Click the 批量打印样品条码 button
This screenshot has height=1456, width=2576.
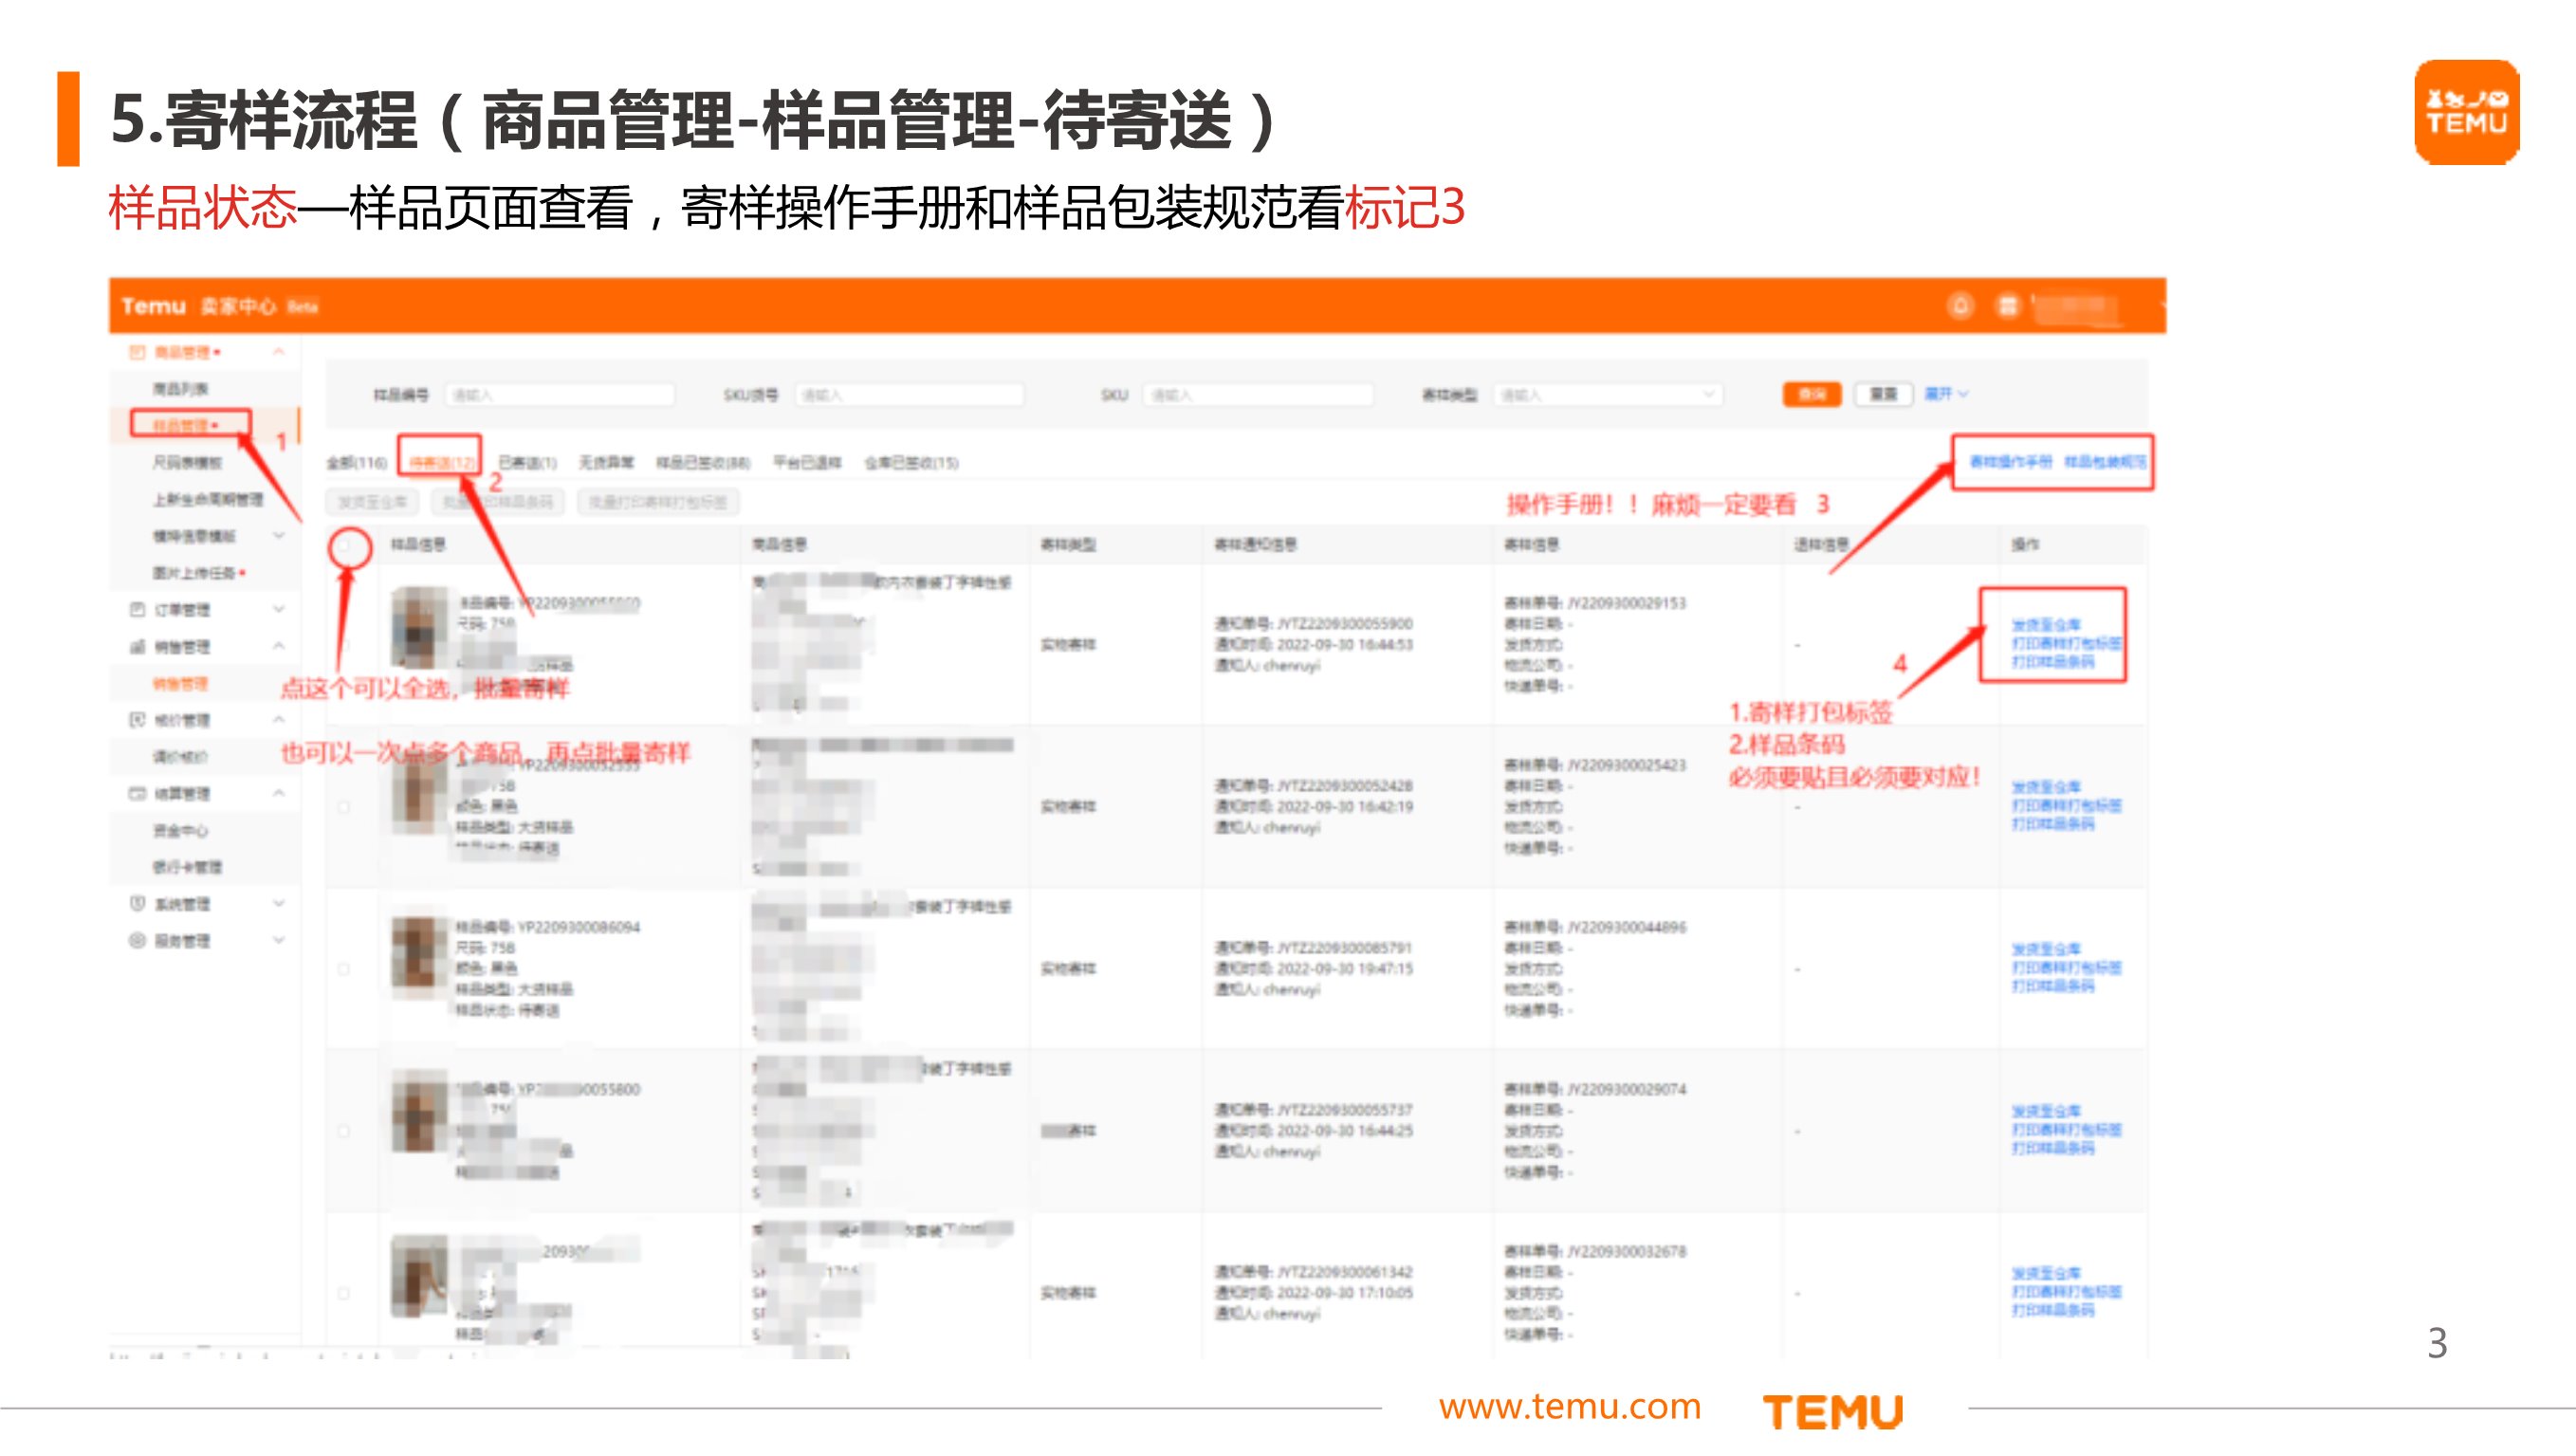(498, 502)
